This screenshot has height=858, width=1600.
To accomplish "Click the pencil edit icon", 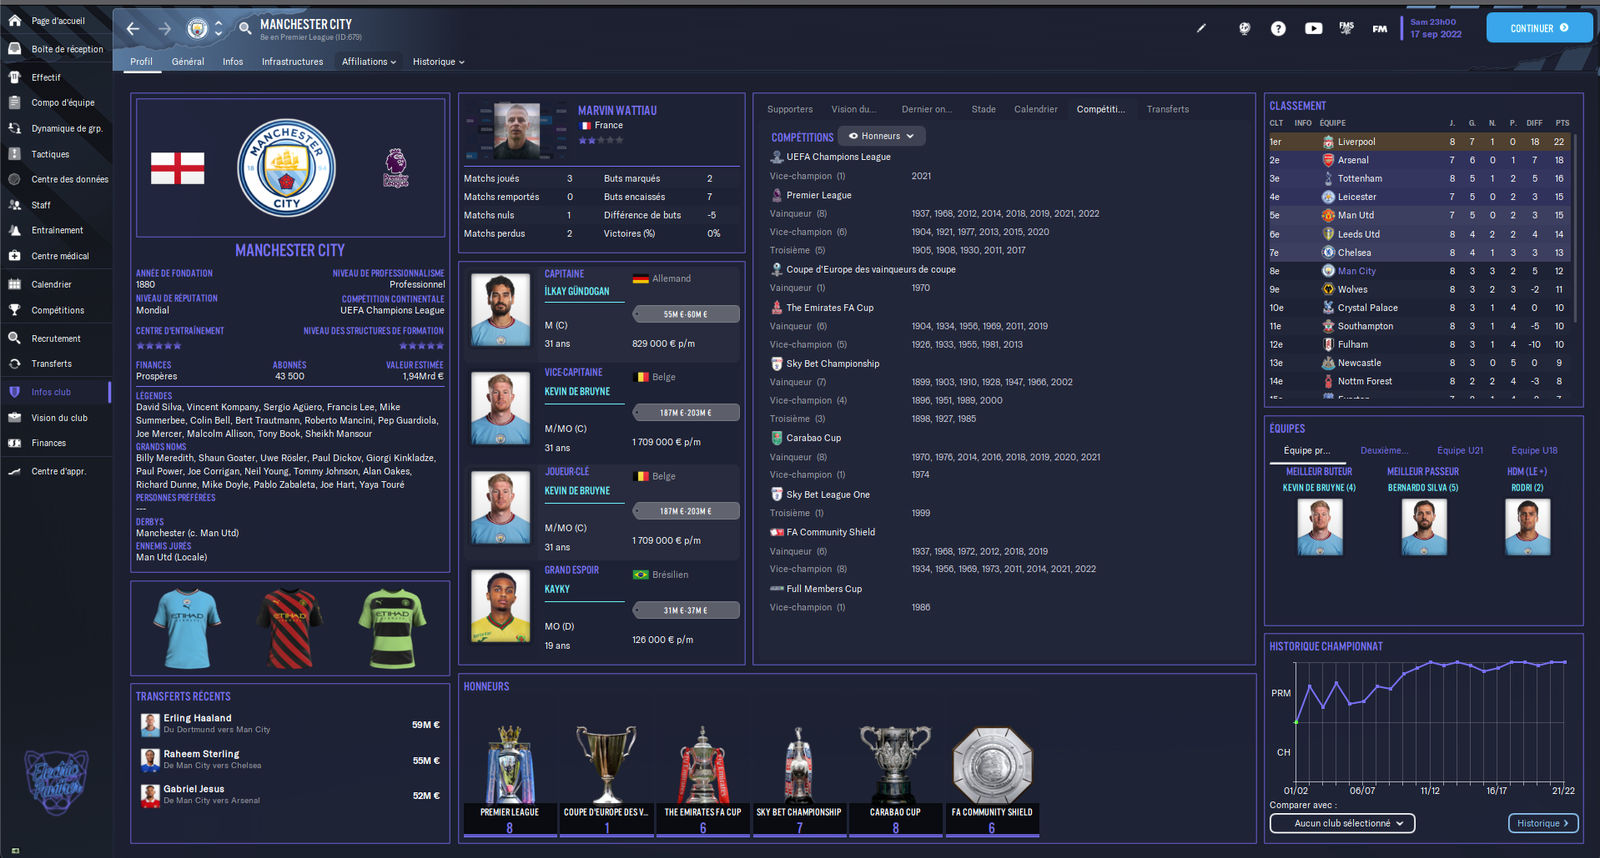I will pyautogui.click(x=1201, y=28).
